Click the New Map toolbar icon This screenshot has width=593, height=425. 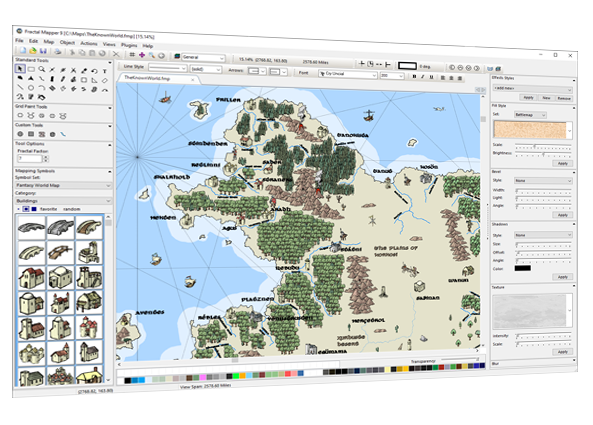(23, 50)
